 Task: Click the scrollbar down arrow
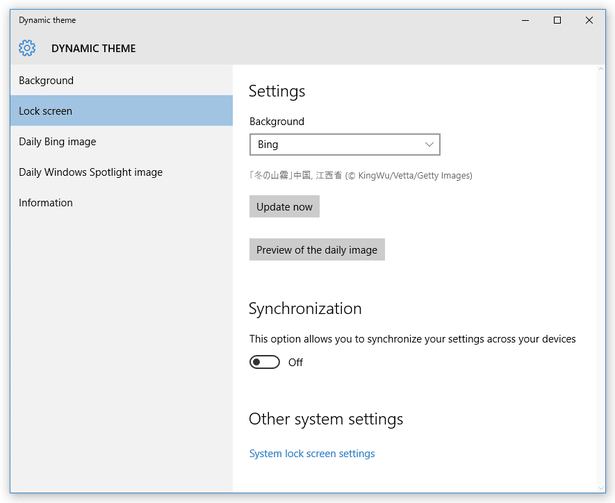(x=601, y=488)
